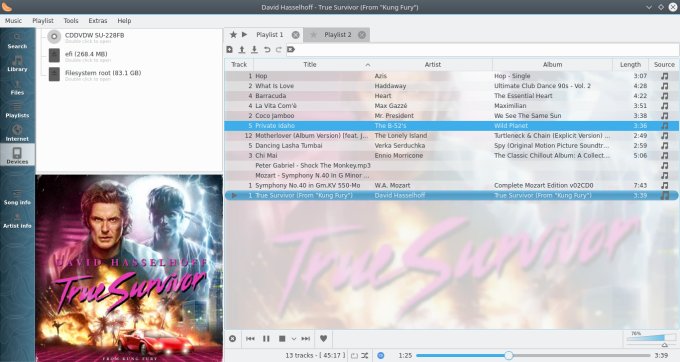The height and width of the screenshot is (362, 680).
Task: Adjust the volume slider at 76%
Action: (x=651, y=339)
